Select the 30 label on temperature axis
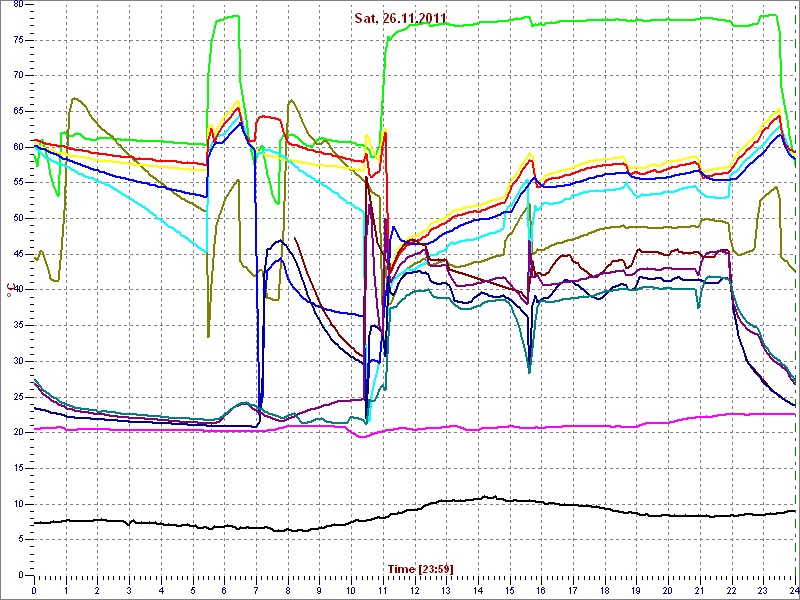Image resolution: width=800 pixels, height=600 pixels. click(x=17, y=361)
